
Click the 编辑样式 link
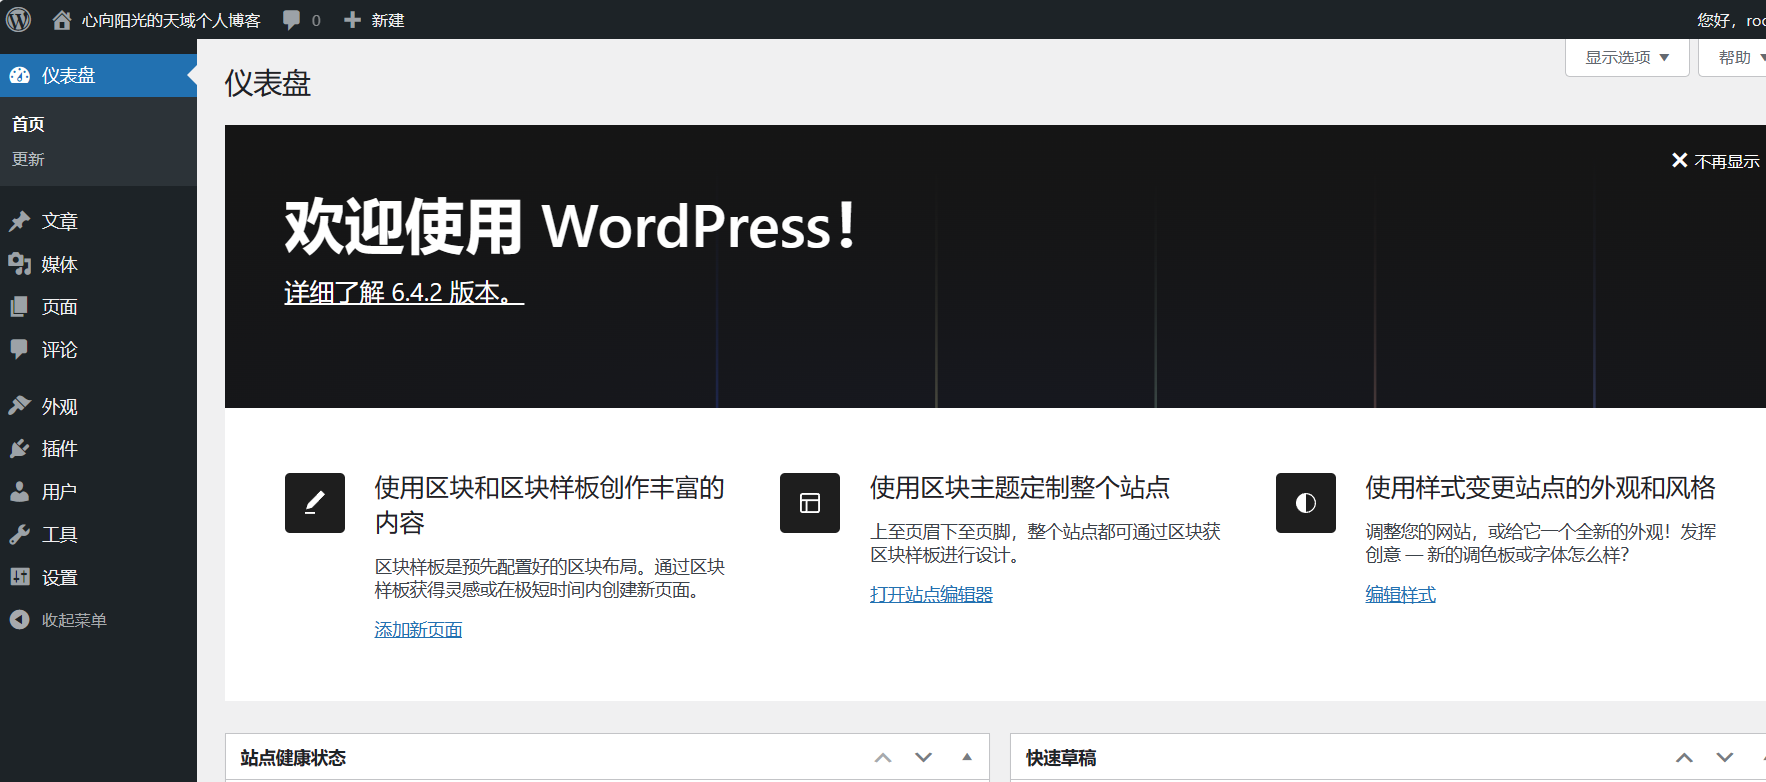point(1400,594)
